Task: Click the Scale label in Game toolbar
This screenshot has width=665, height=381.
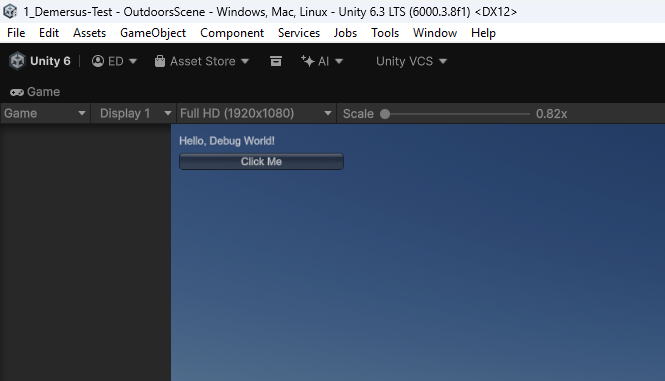Action: tap(358, 114)
